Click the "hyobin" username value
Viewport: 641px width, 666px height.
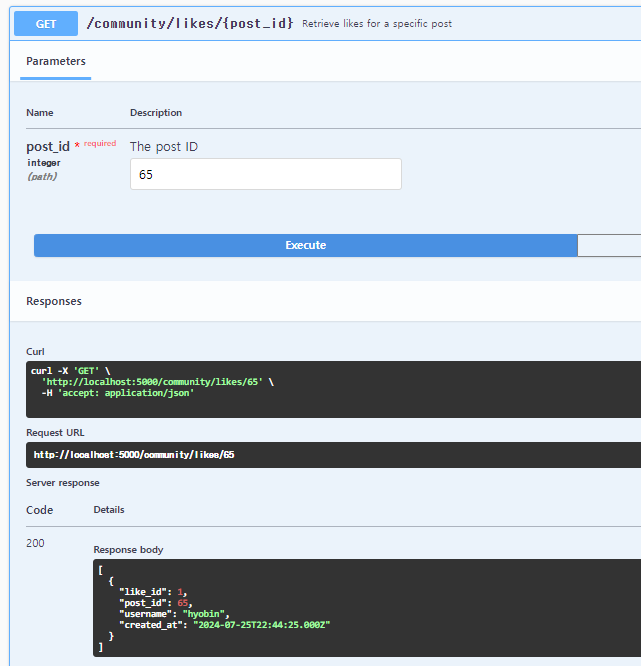coord(203,614)
